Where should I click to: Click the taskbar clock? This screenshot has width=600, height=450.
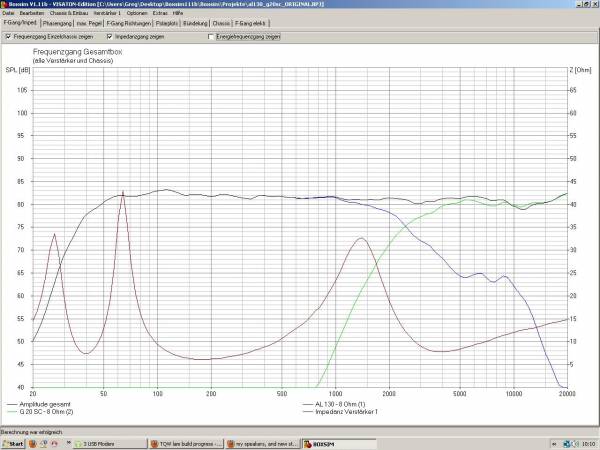(589, 444)
